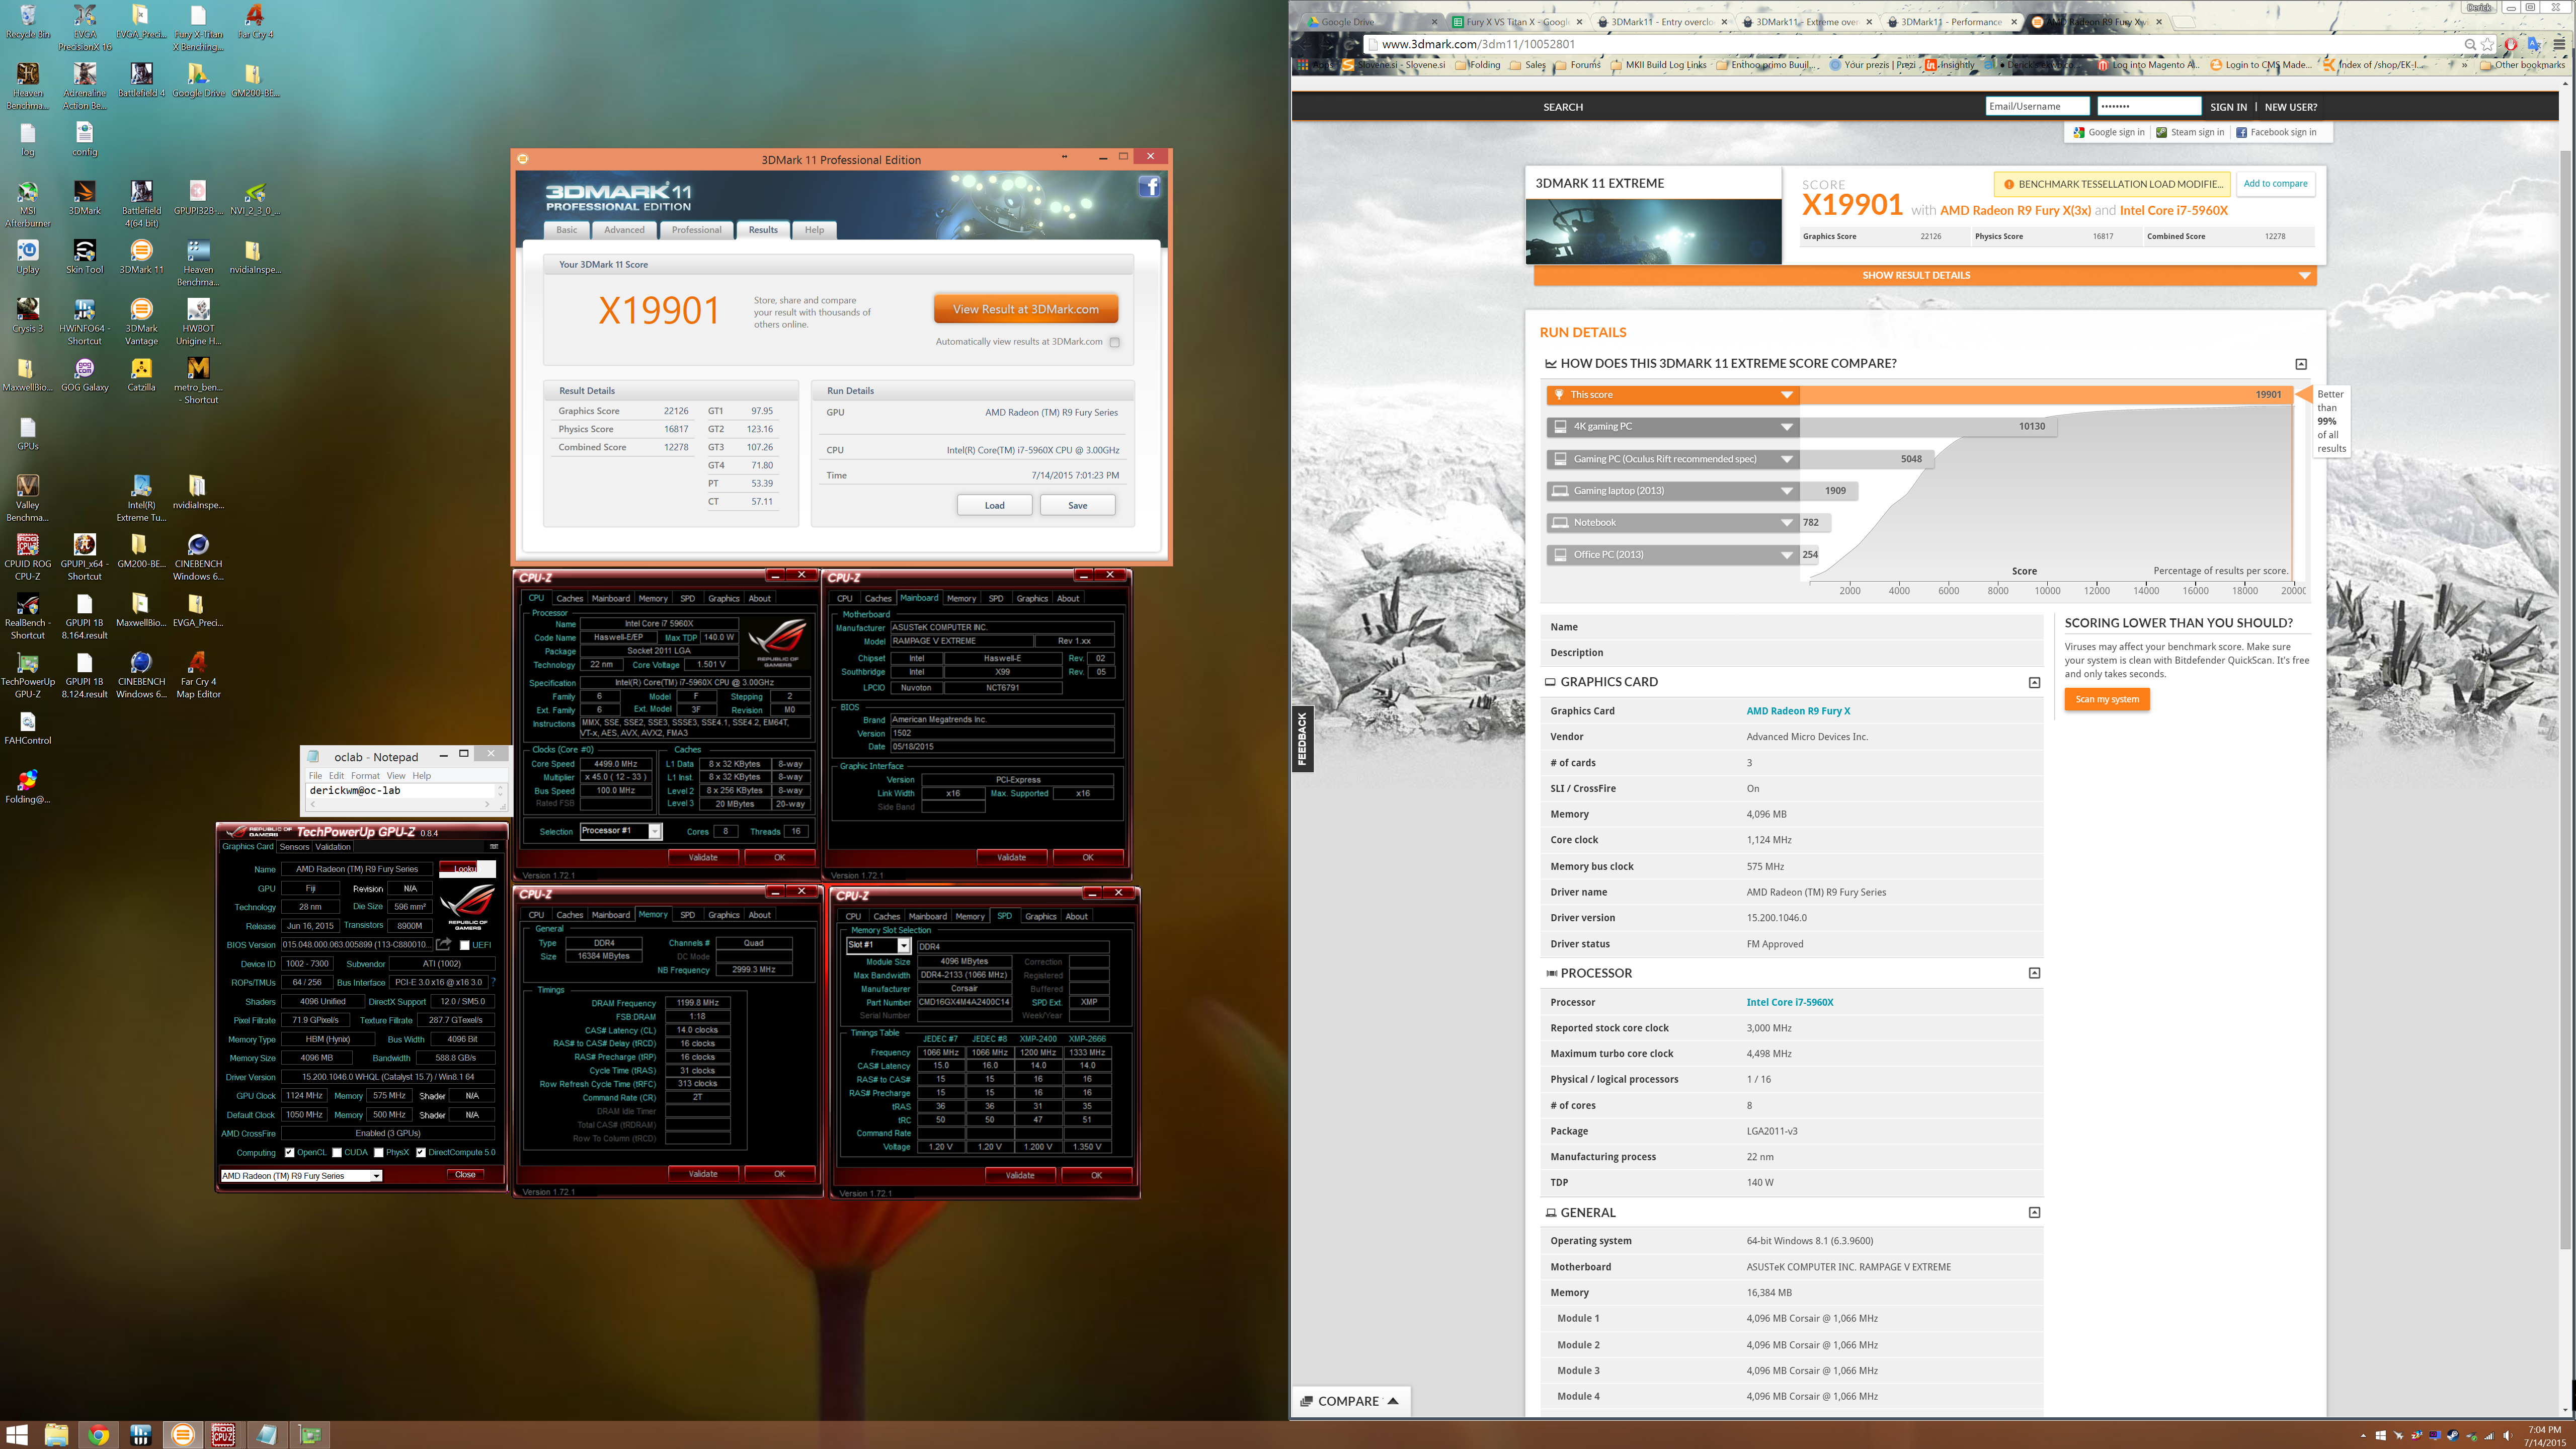Viewport: 2576px width, 1449px height.
Task: Open the Windows Start button
Action: [x=18, y=1435]
